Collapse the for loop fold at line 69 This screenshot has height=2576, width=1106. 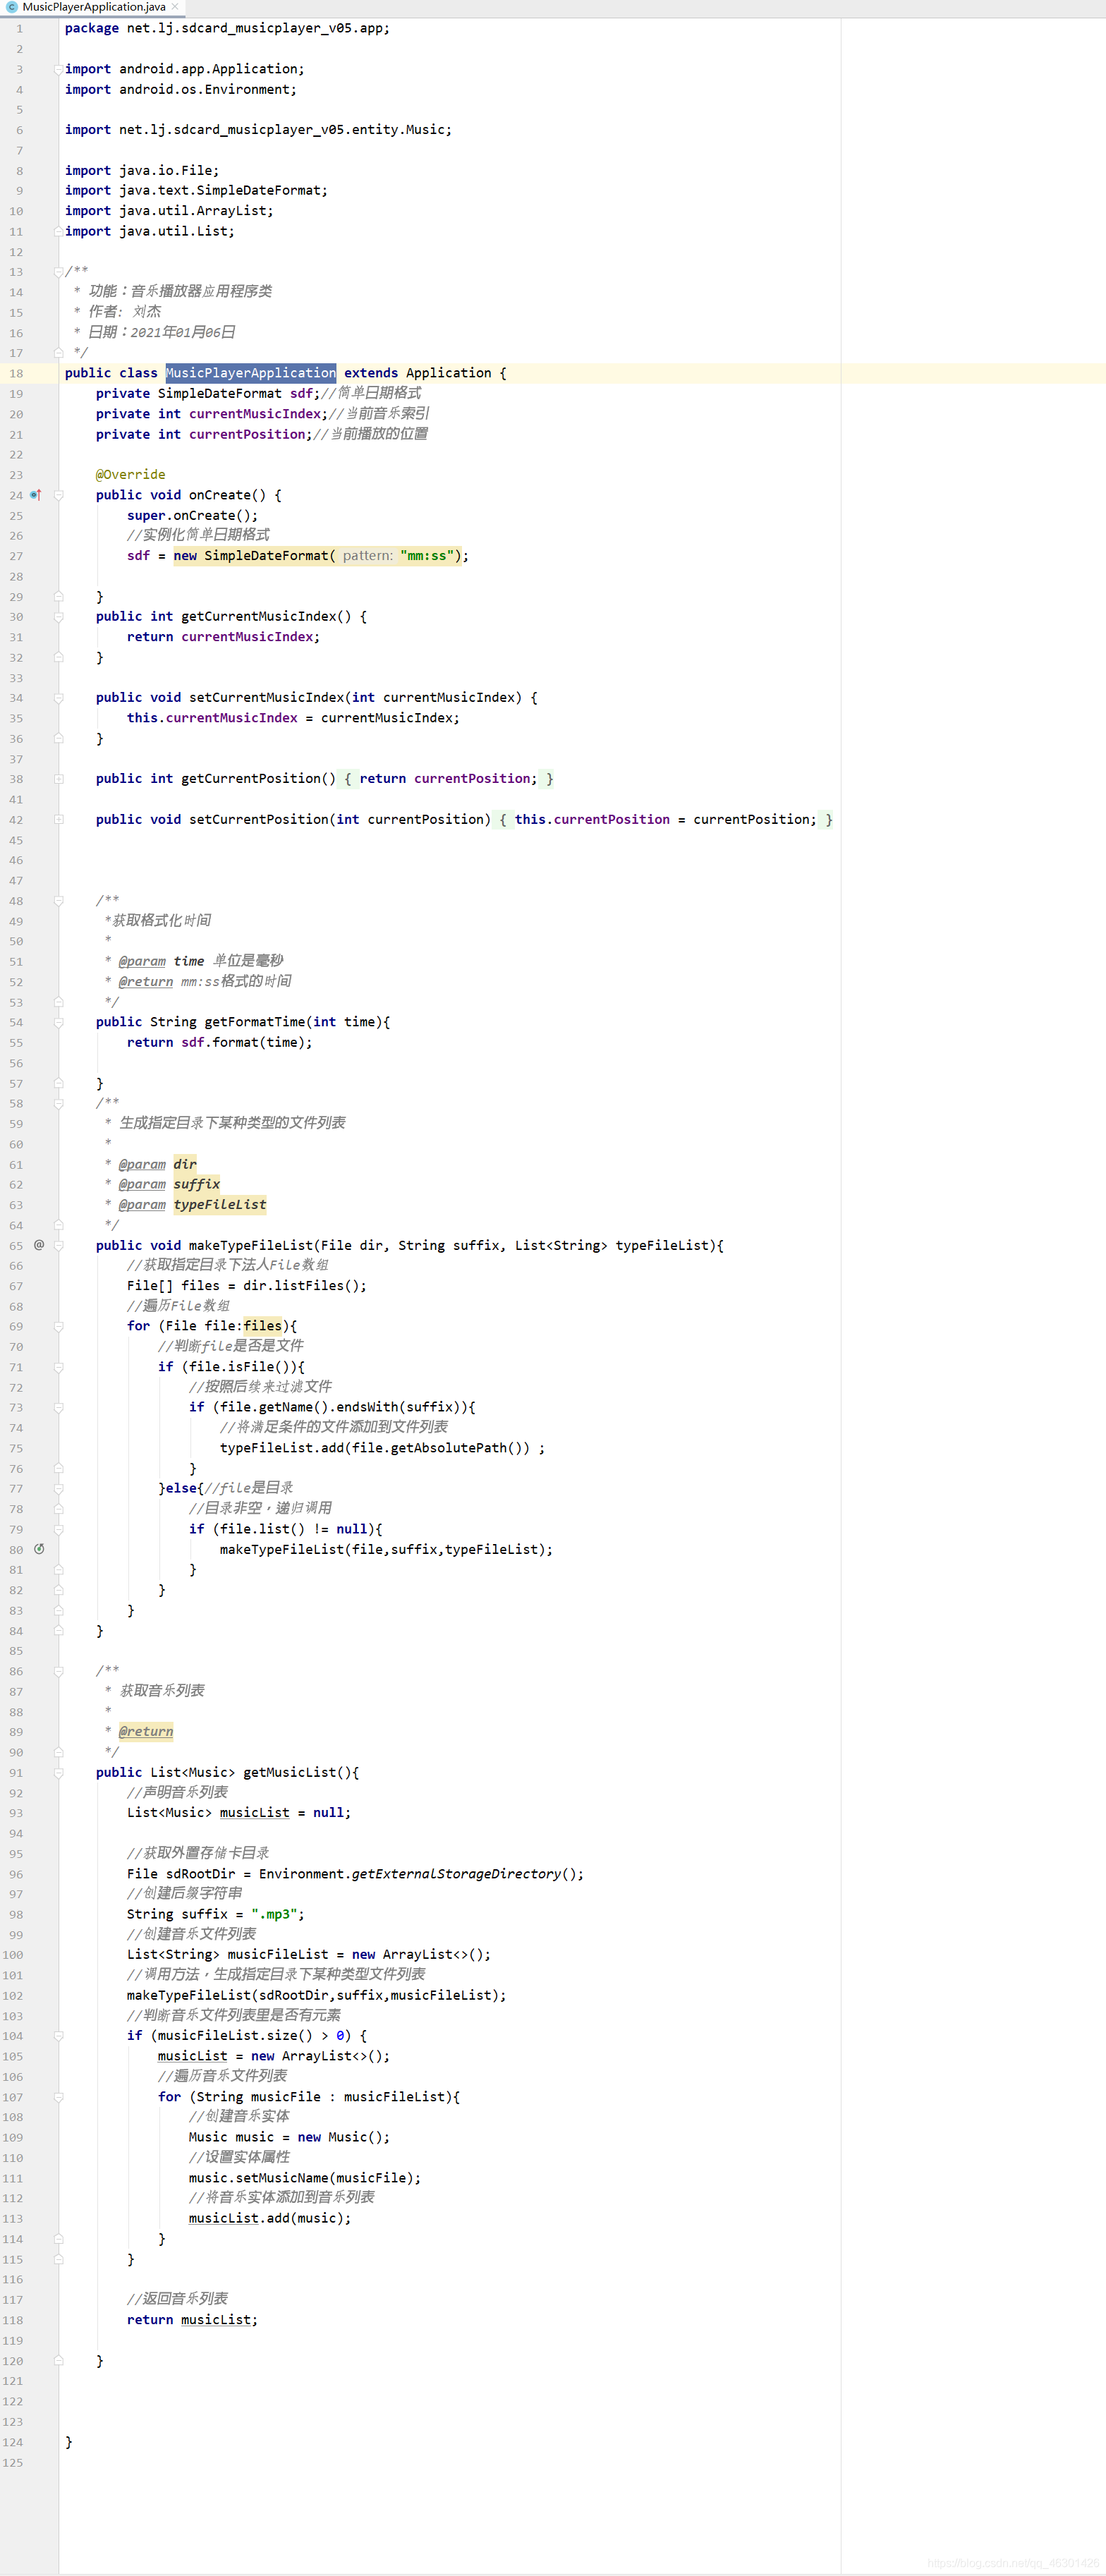pyautogui.click(x=58, y=1326)
